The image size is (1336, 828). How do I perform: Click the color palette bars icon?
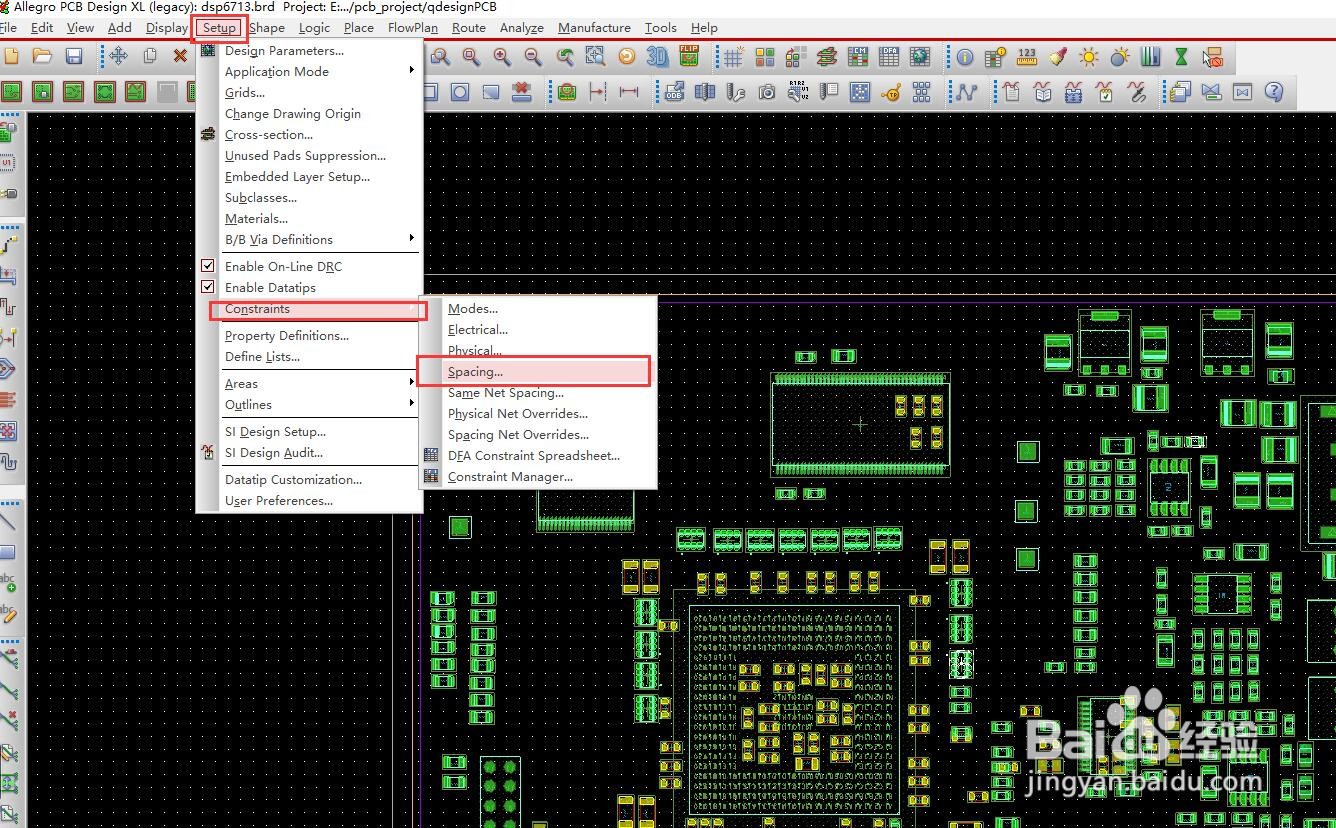[x=1150, y=57]
